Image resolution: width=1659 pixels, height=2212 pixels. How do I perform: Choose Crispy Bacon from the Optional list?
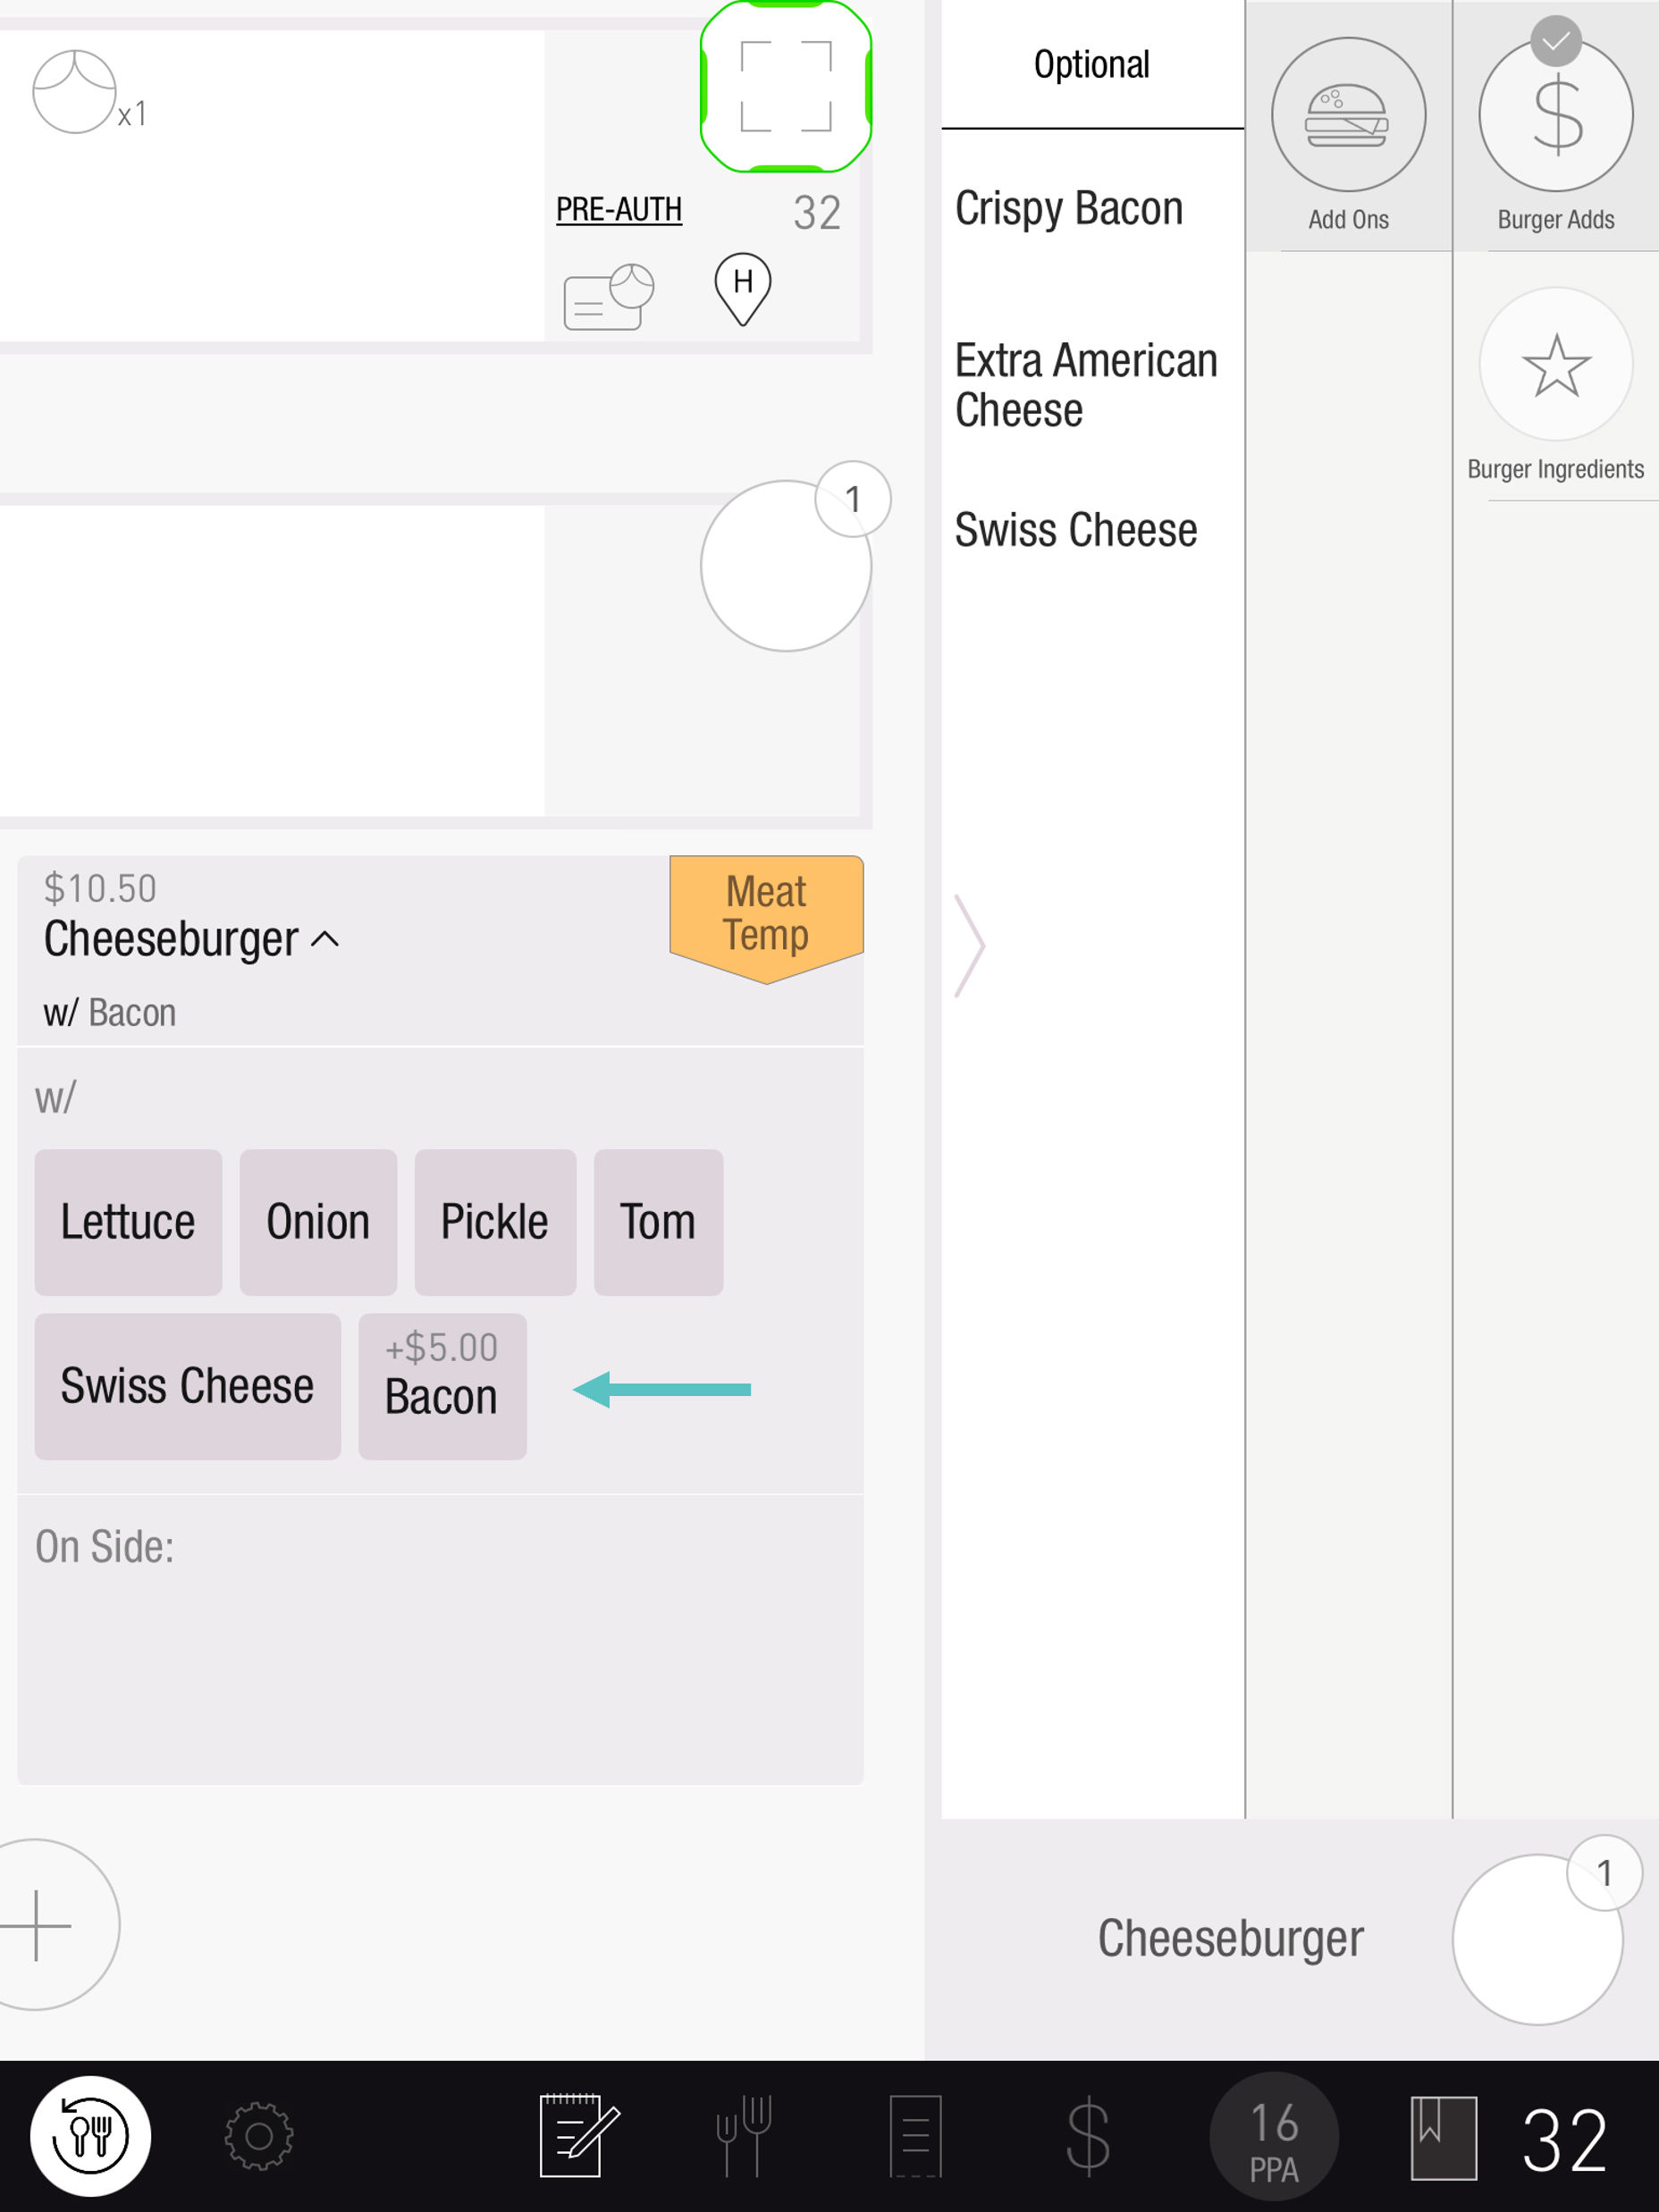click(1068, 209)
